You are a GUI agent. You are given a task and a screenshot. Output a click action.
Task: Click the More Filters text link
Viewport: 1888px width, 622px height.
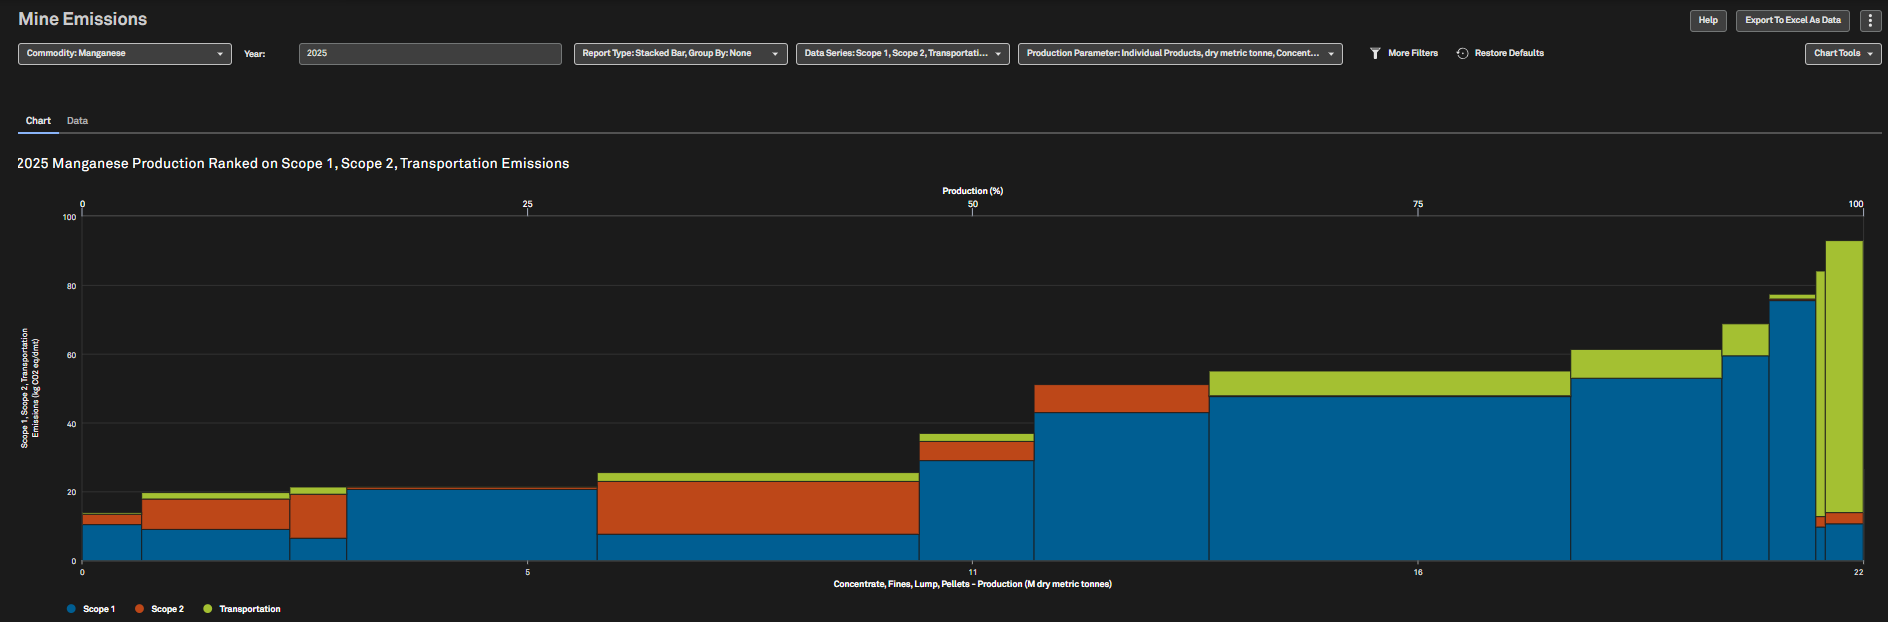coord(1412,53)
